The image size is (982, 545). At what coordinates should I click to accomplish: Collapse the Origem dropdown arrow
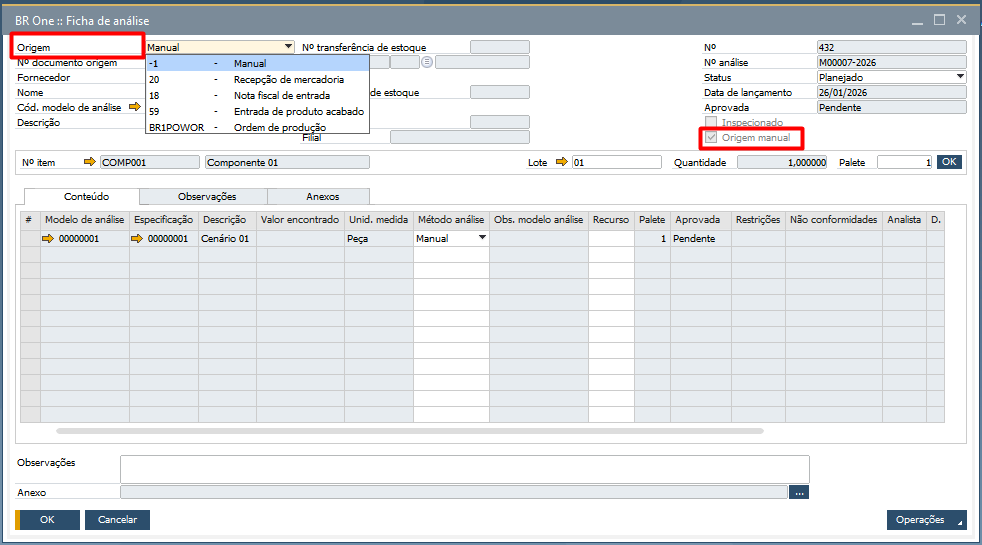coord(288,47)
